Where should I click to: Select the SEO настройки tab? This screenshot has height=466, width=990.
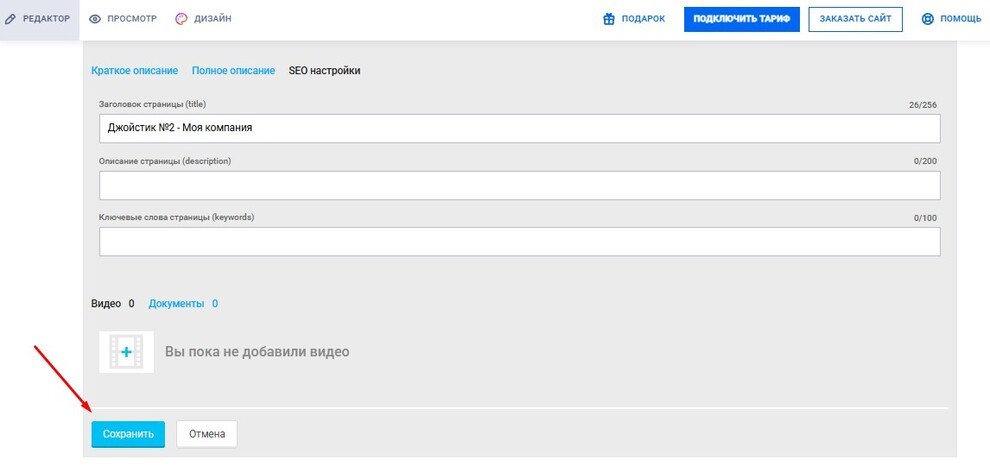[x=325, y=71]
